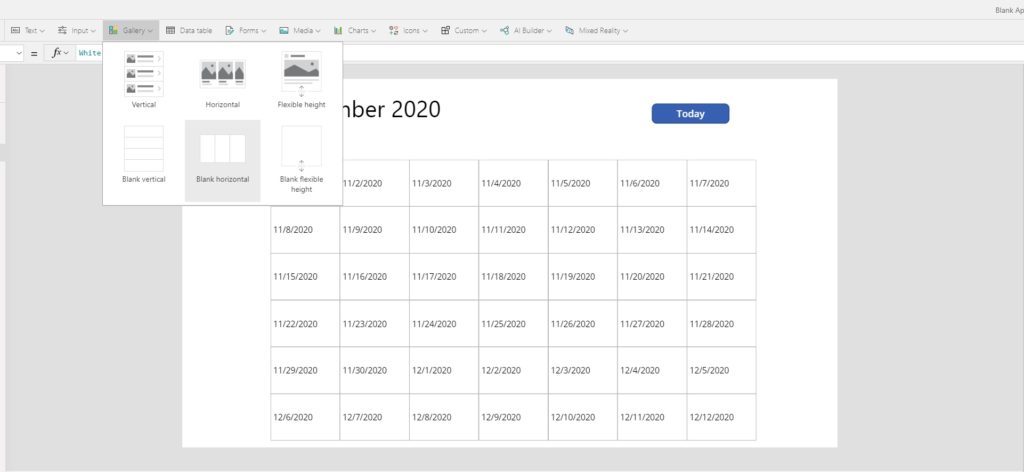
Task: Select the 12/6/2020 calendar cell
Action: [305, 417]
